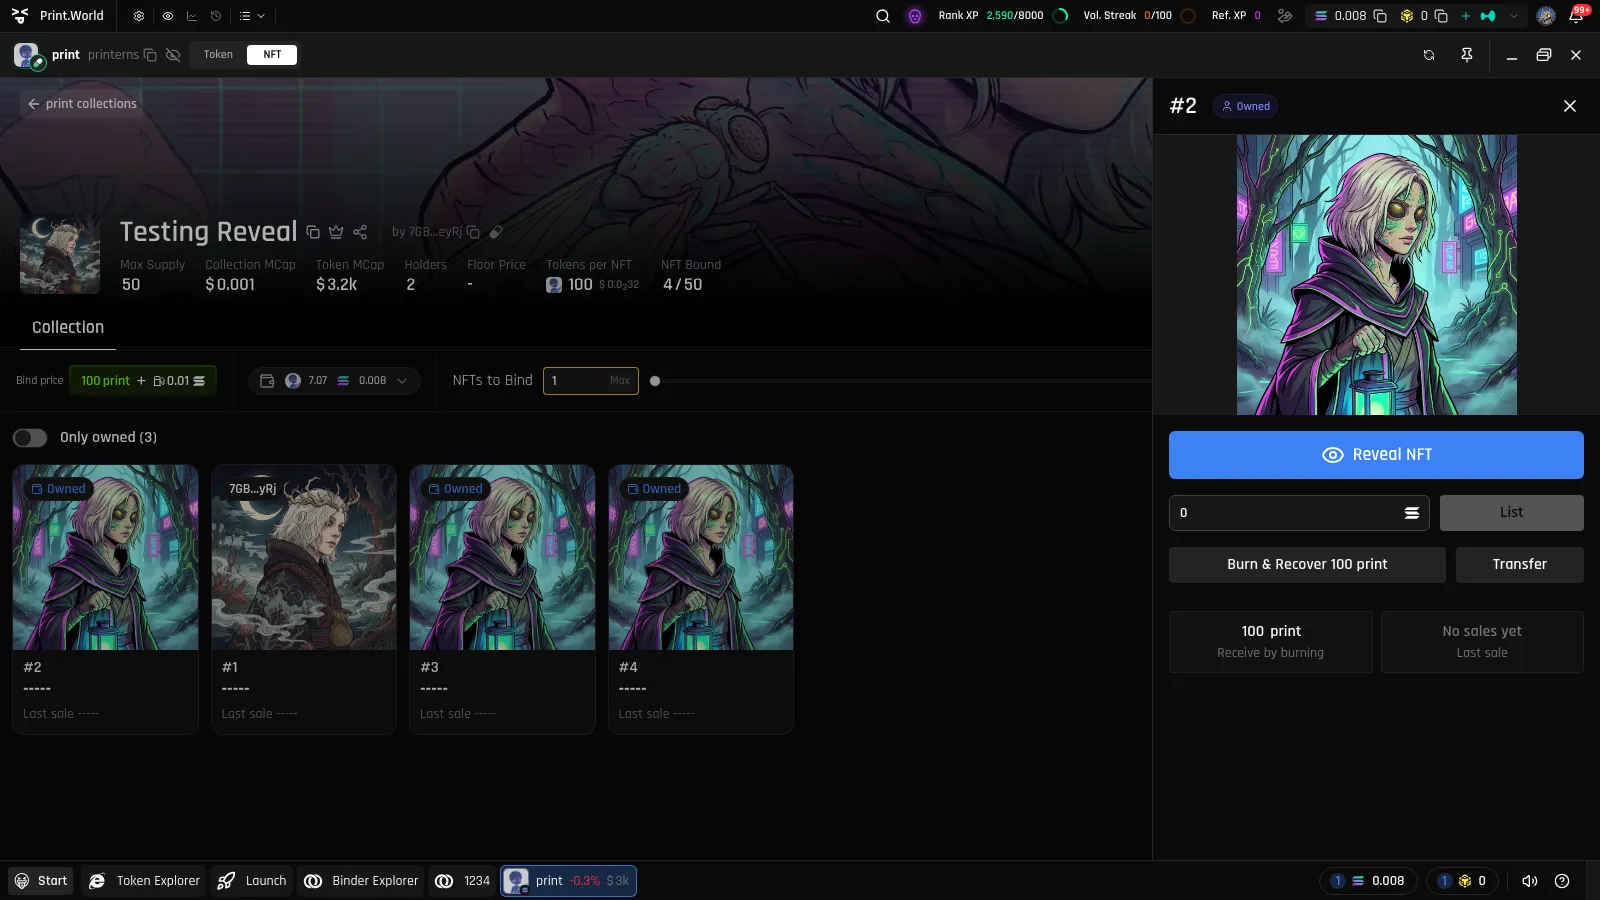This screenshot has width=1600, height=900.
Task: Expand the top bar wallet chevron
Action: 1514,16
